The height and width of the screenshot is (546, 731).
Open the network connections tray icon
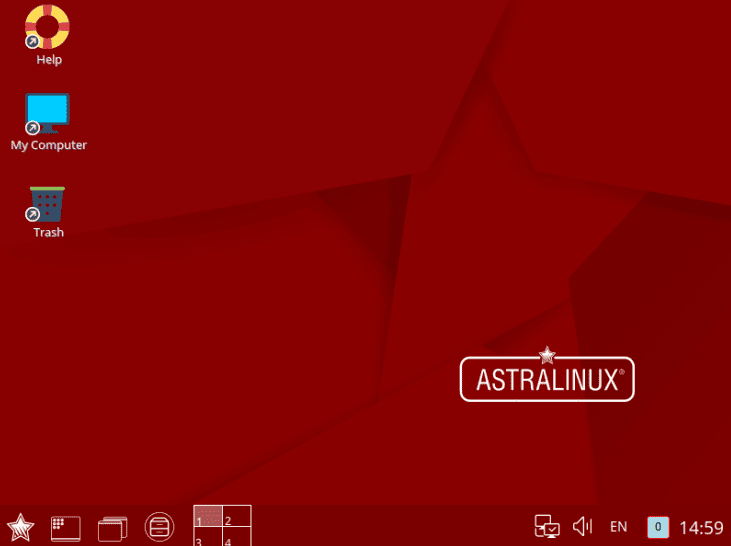(x=546, y=526)
